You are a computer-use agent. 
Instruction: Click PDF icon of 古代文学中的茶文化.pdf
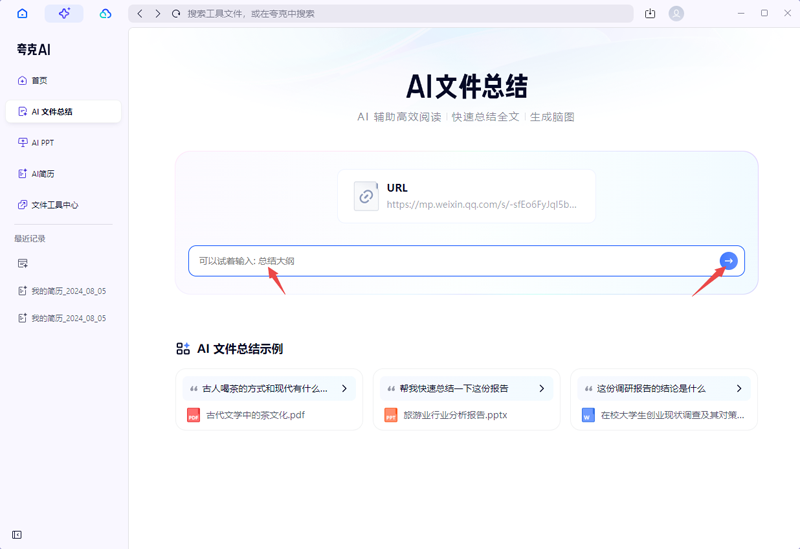[193, 415]
